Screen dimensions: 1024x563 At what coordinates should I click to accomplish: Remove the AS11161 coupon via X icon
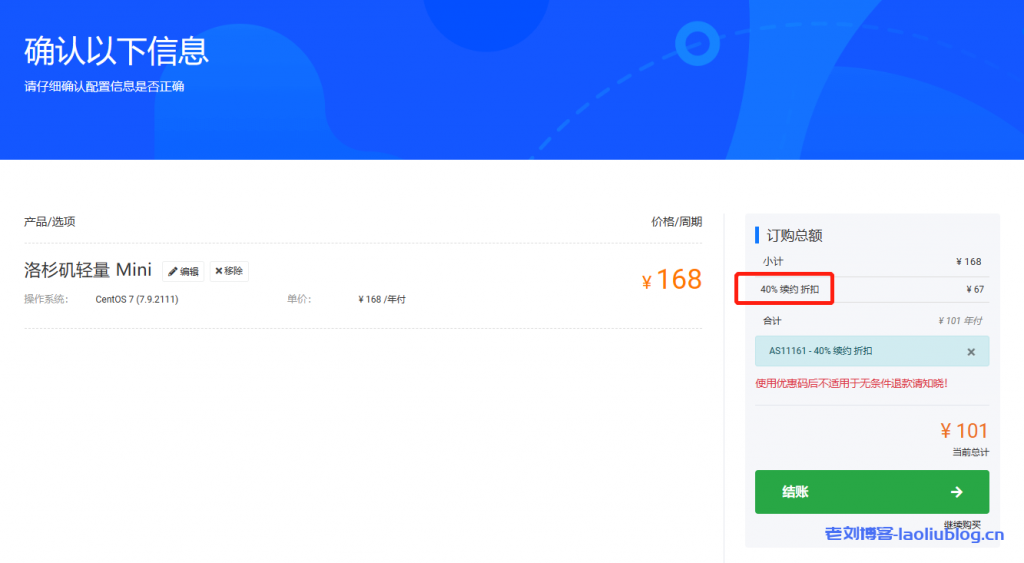click(x=970, y=352)
